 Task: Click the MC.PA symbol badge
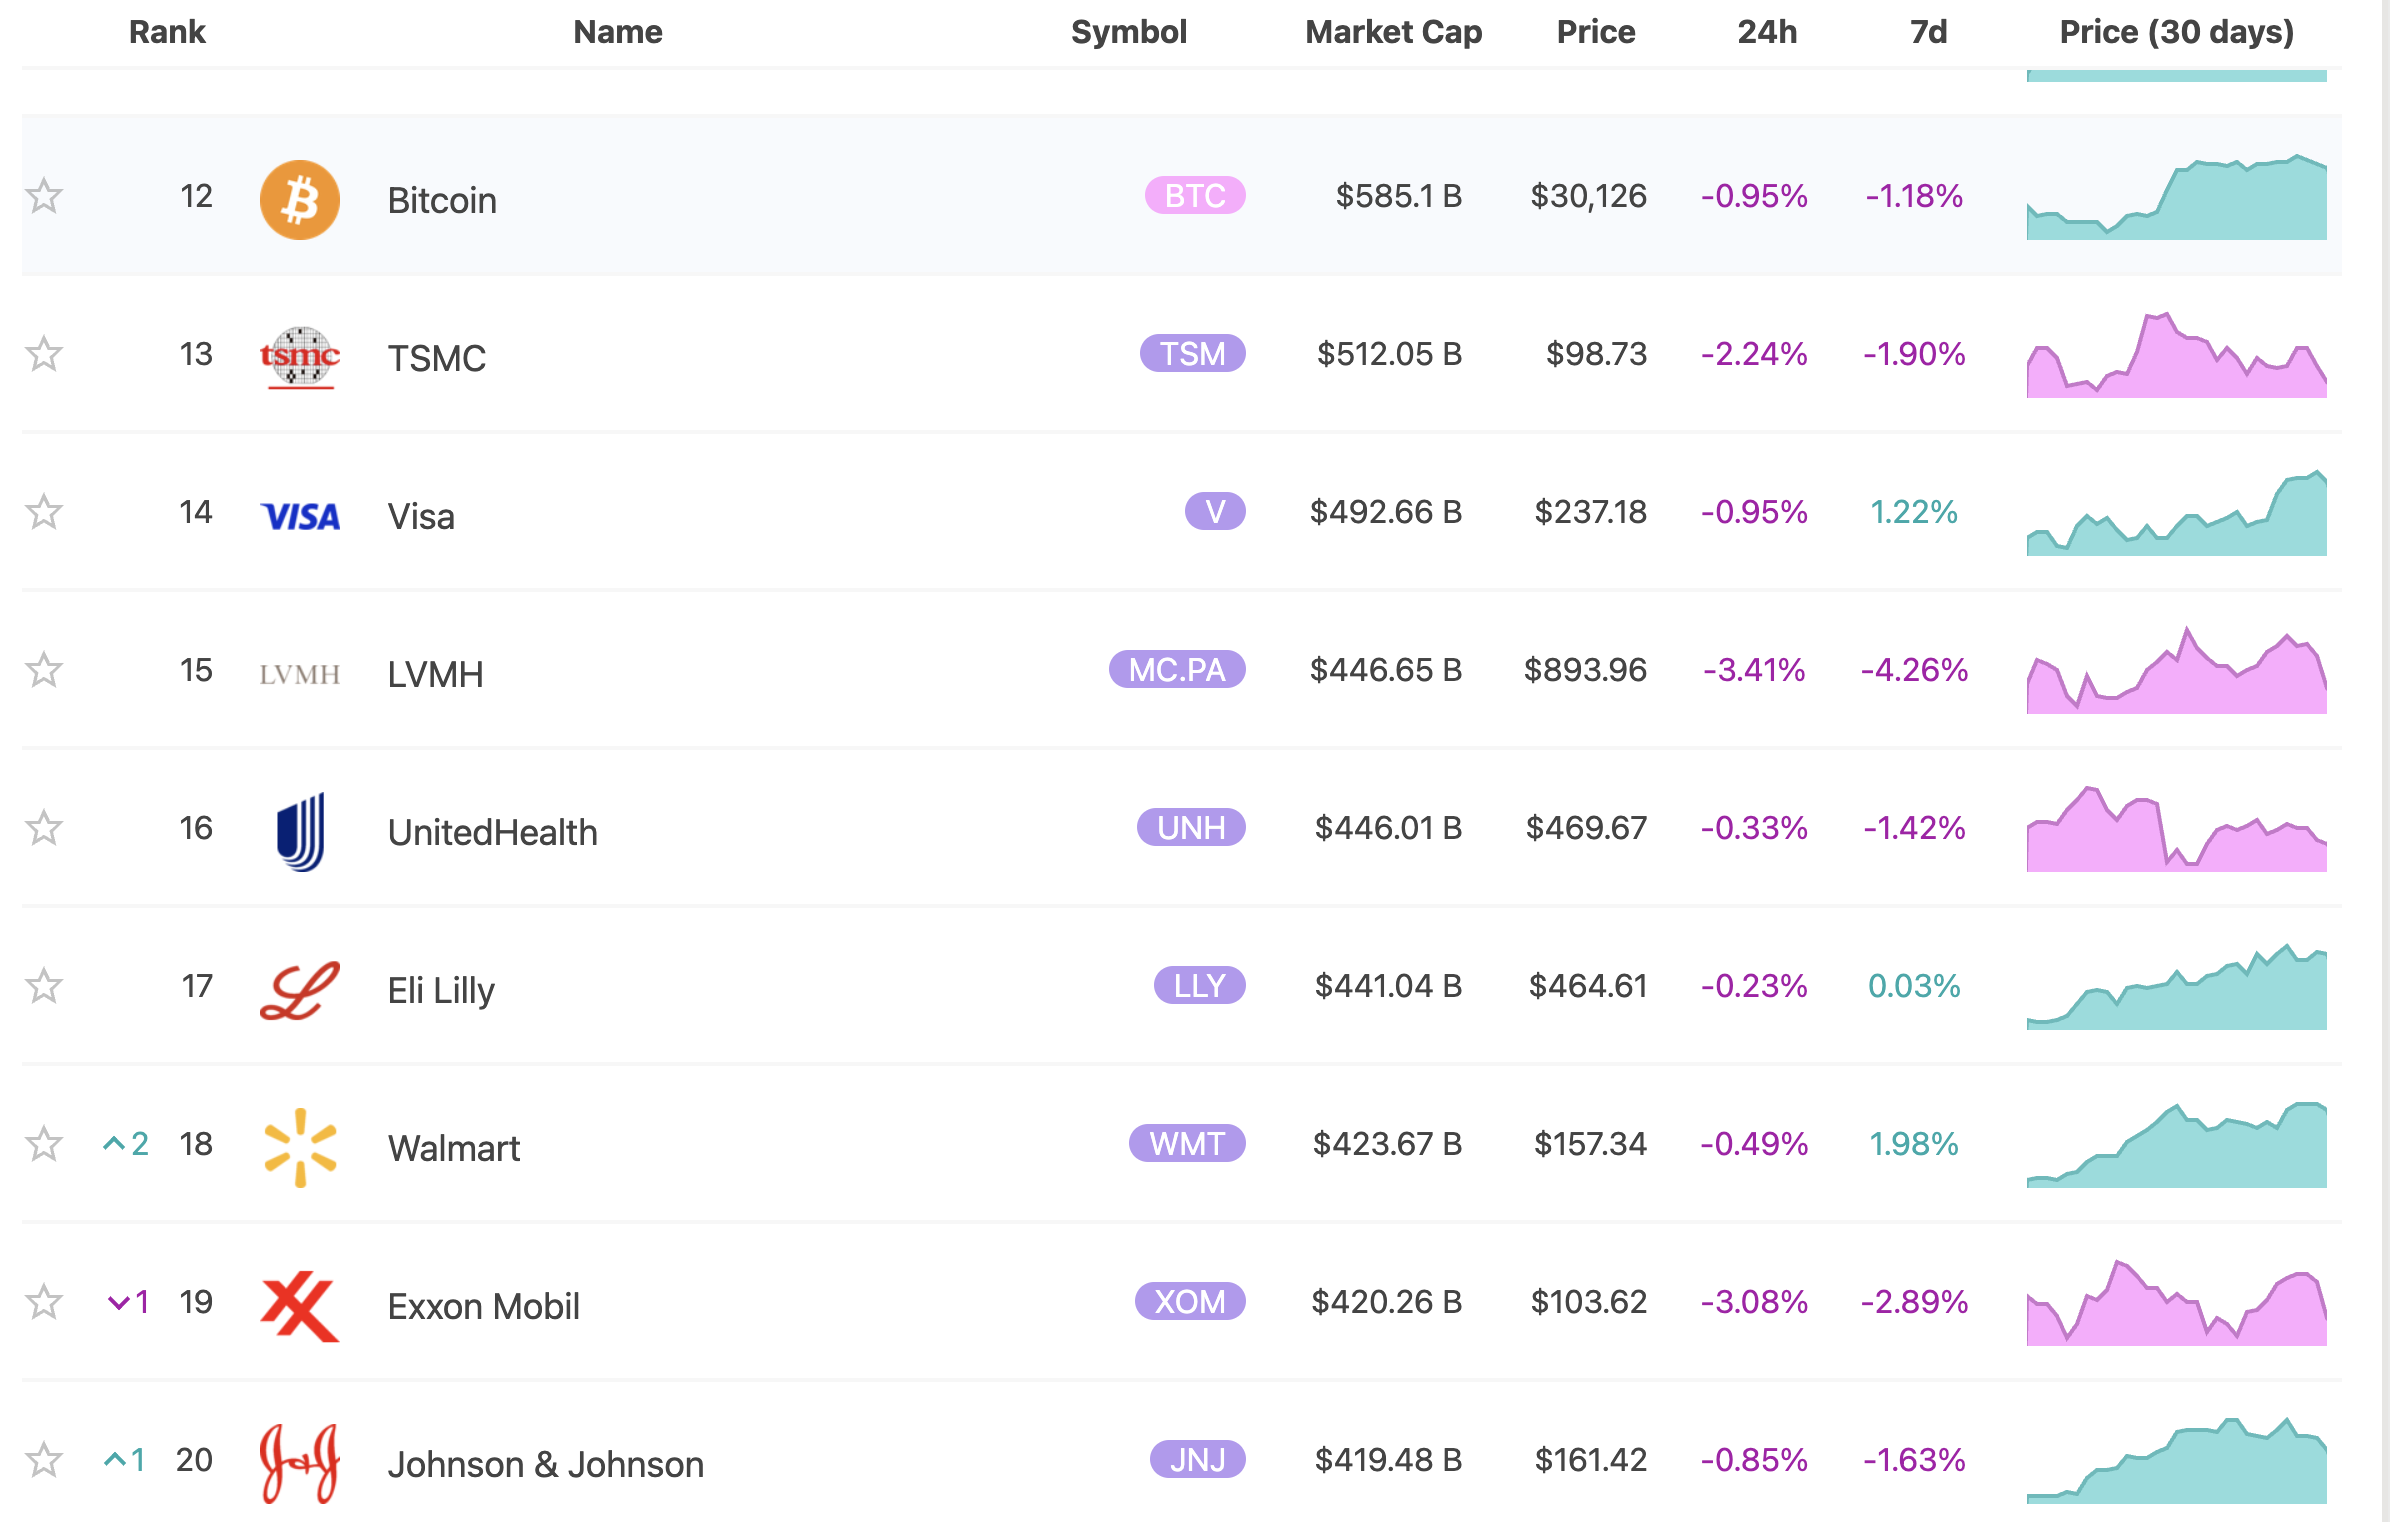[1176, 669]
